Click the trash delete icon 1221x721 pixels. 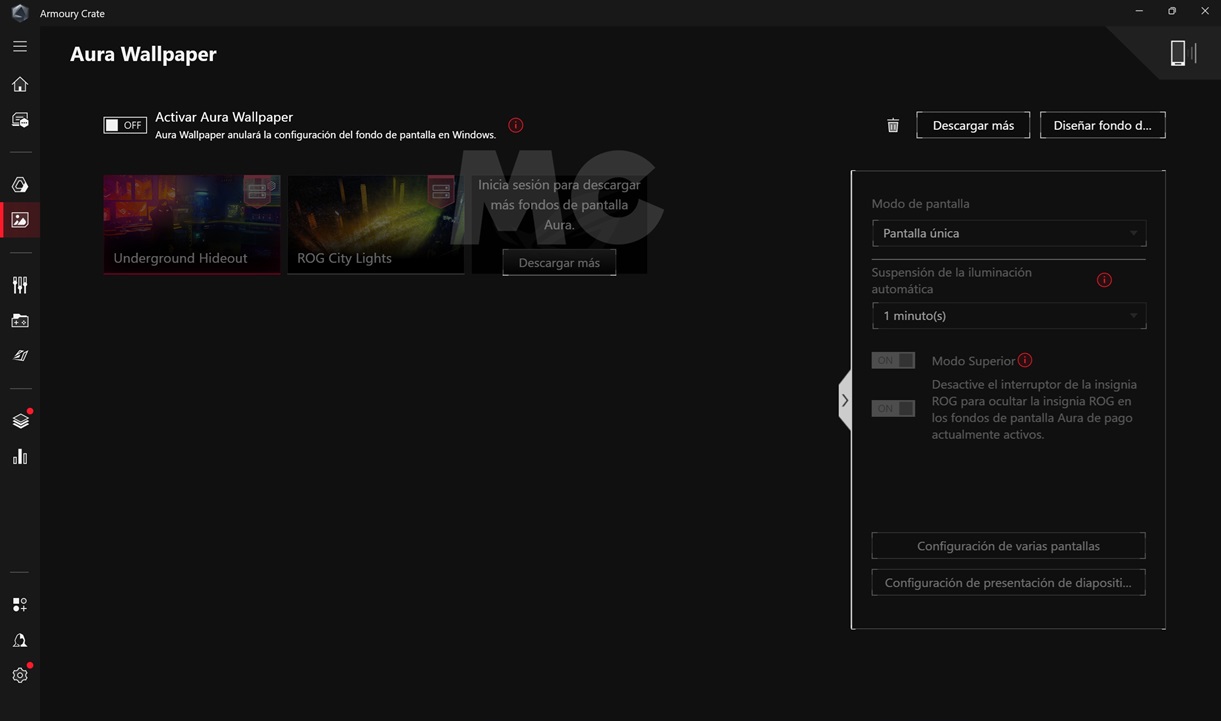click(893, 126)
